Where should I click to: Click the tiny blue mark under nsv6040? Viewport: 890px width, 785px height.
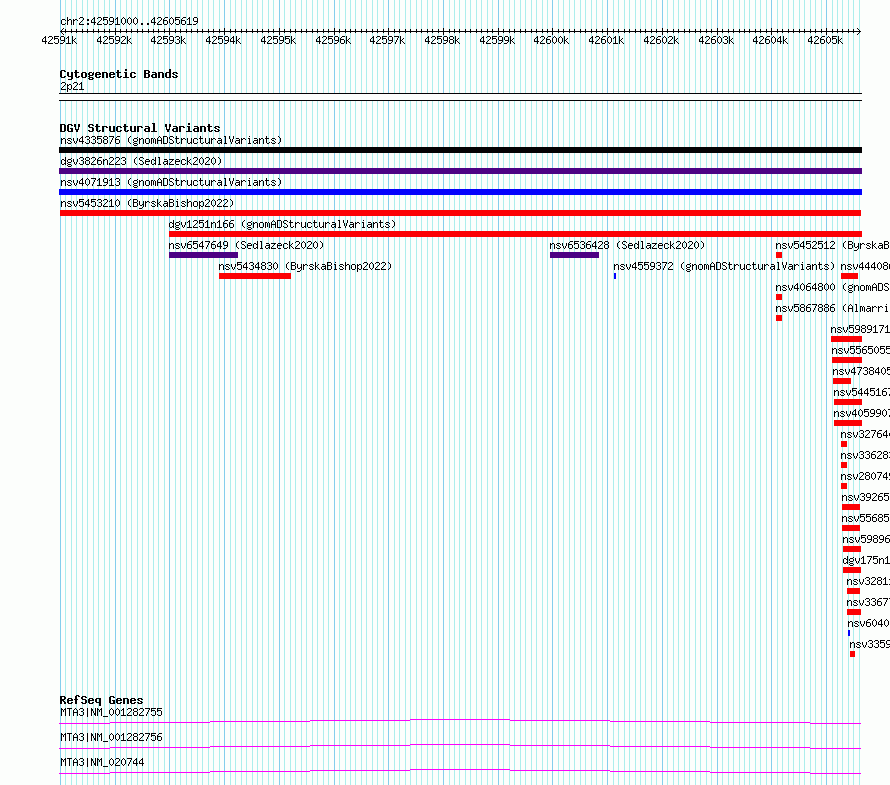click(x=849, y=633)
